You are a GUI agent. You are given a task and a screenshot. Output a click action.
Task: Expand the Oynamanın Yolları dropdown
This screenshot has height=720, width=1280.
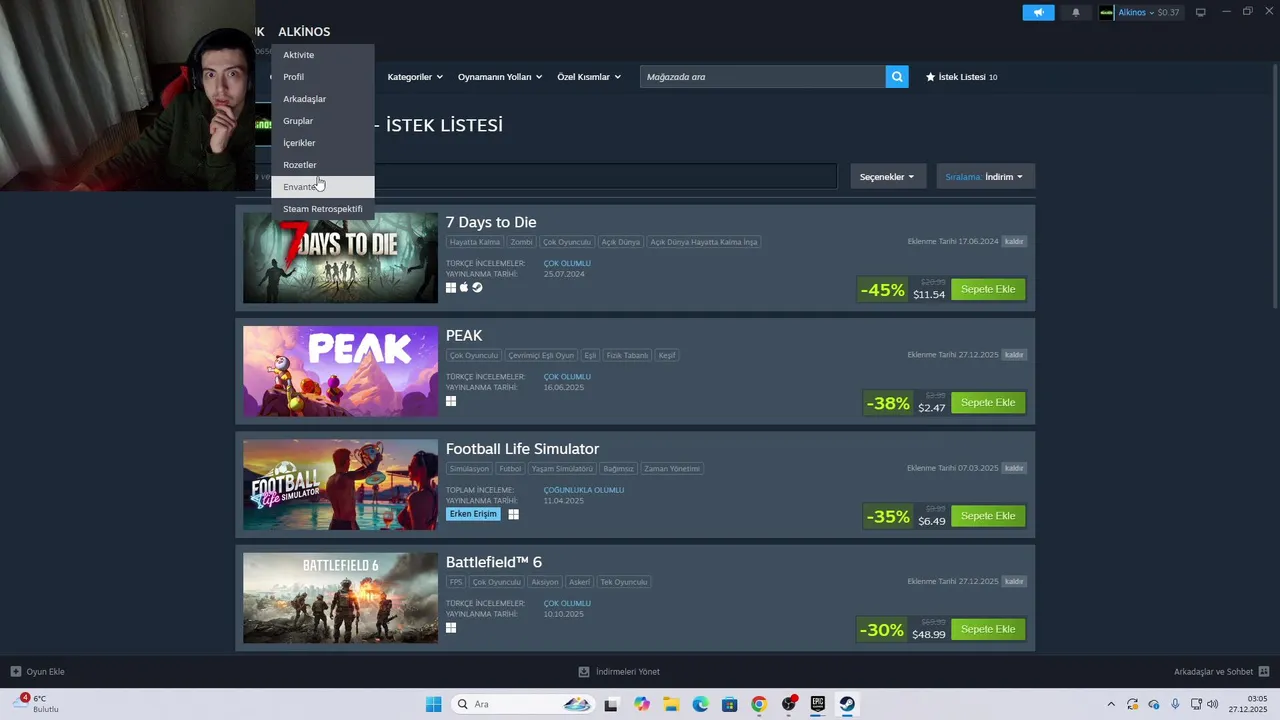click(500, 77)
